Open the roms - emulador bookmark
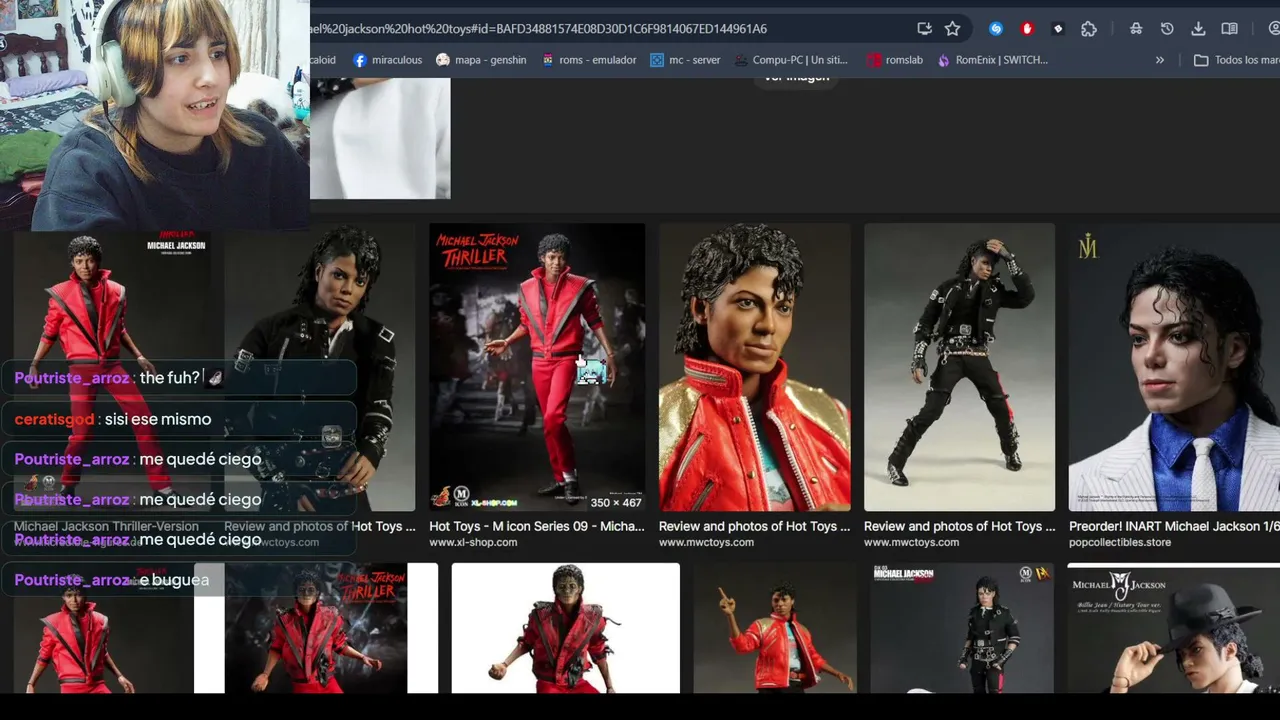Image resolution: width=1280 pixels, height=720 pixels. point(589,60)
